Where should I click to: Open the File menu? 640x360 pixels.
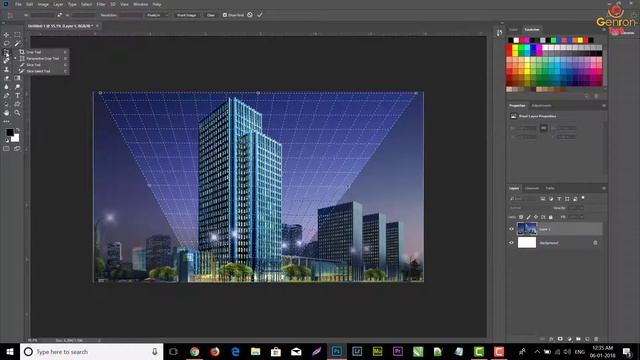click(x=18, y=4)
